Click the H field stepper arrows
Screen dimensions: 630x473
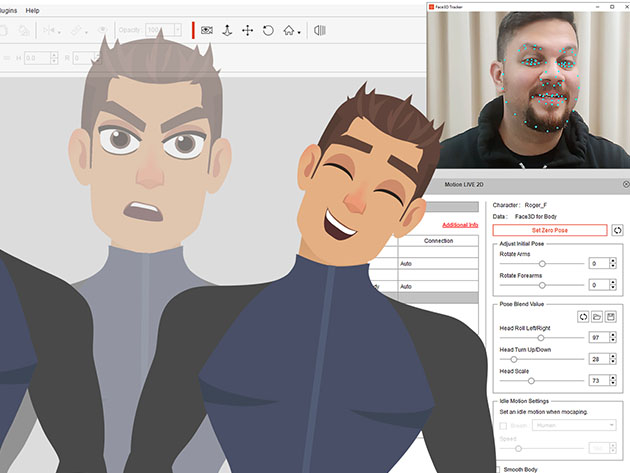point(54,58)
